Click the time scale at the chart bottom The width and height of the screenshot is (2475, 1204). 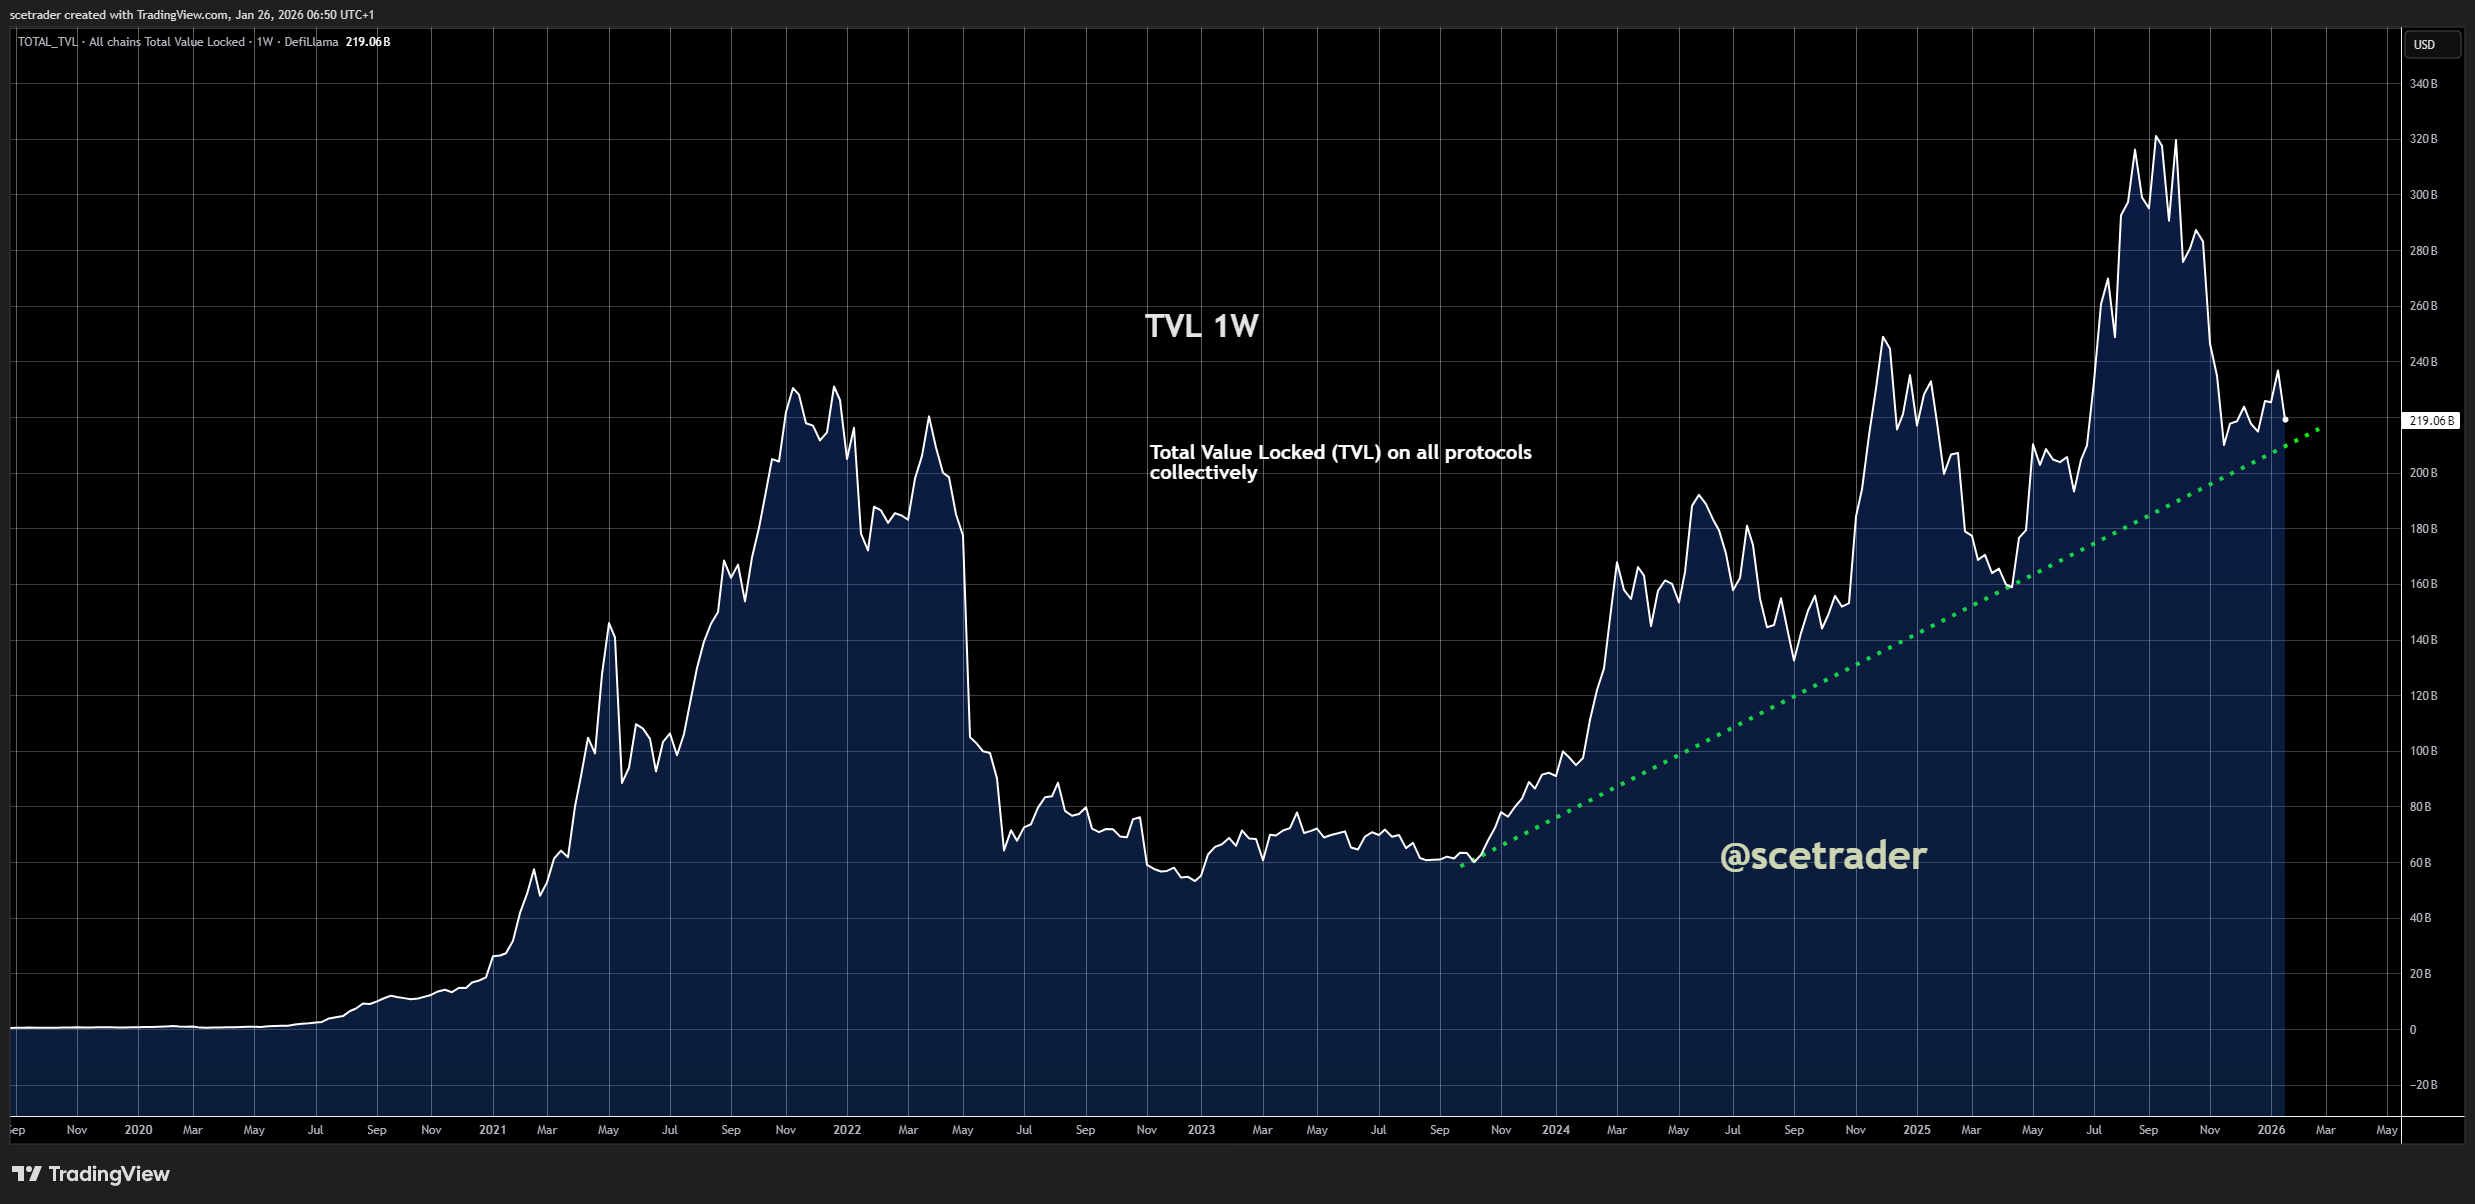click(1200, 1129)
